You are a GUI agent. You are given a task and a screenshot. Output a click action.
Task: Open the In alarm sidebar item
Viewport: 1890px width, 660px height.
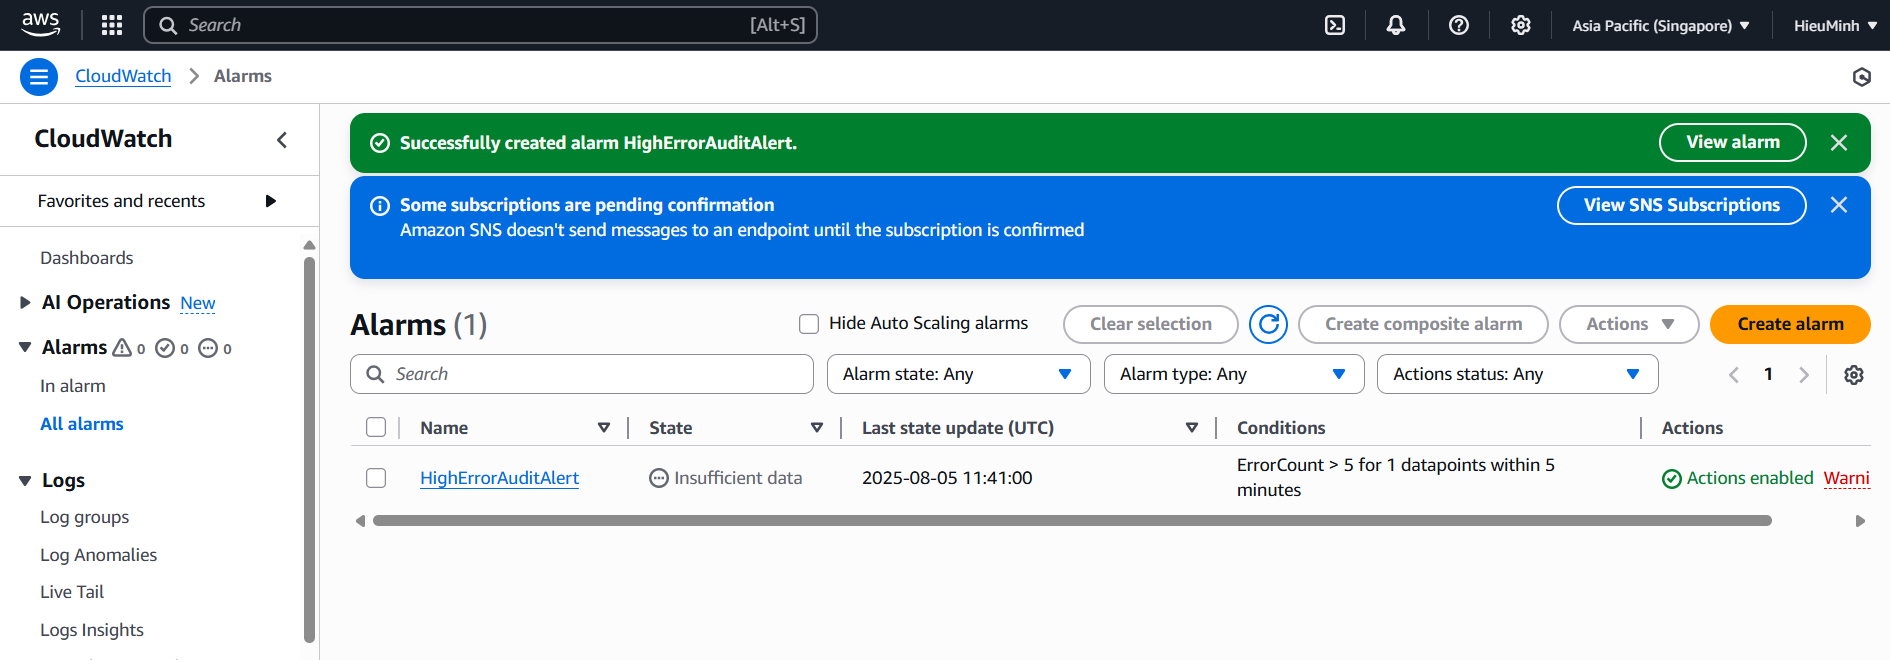coord(72,386)
